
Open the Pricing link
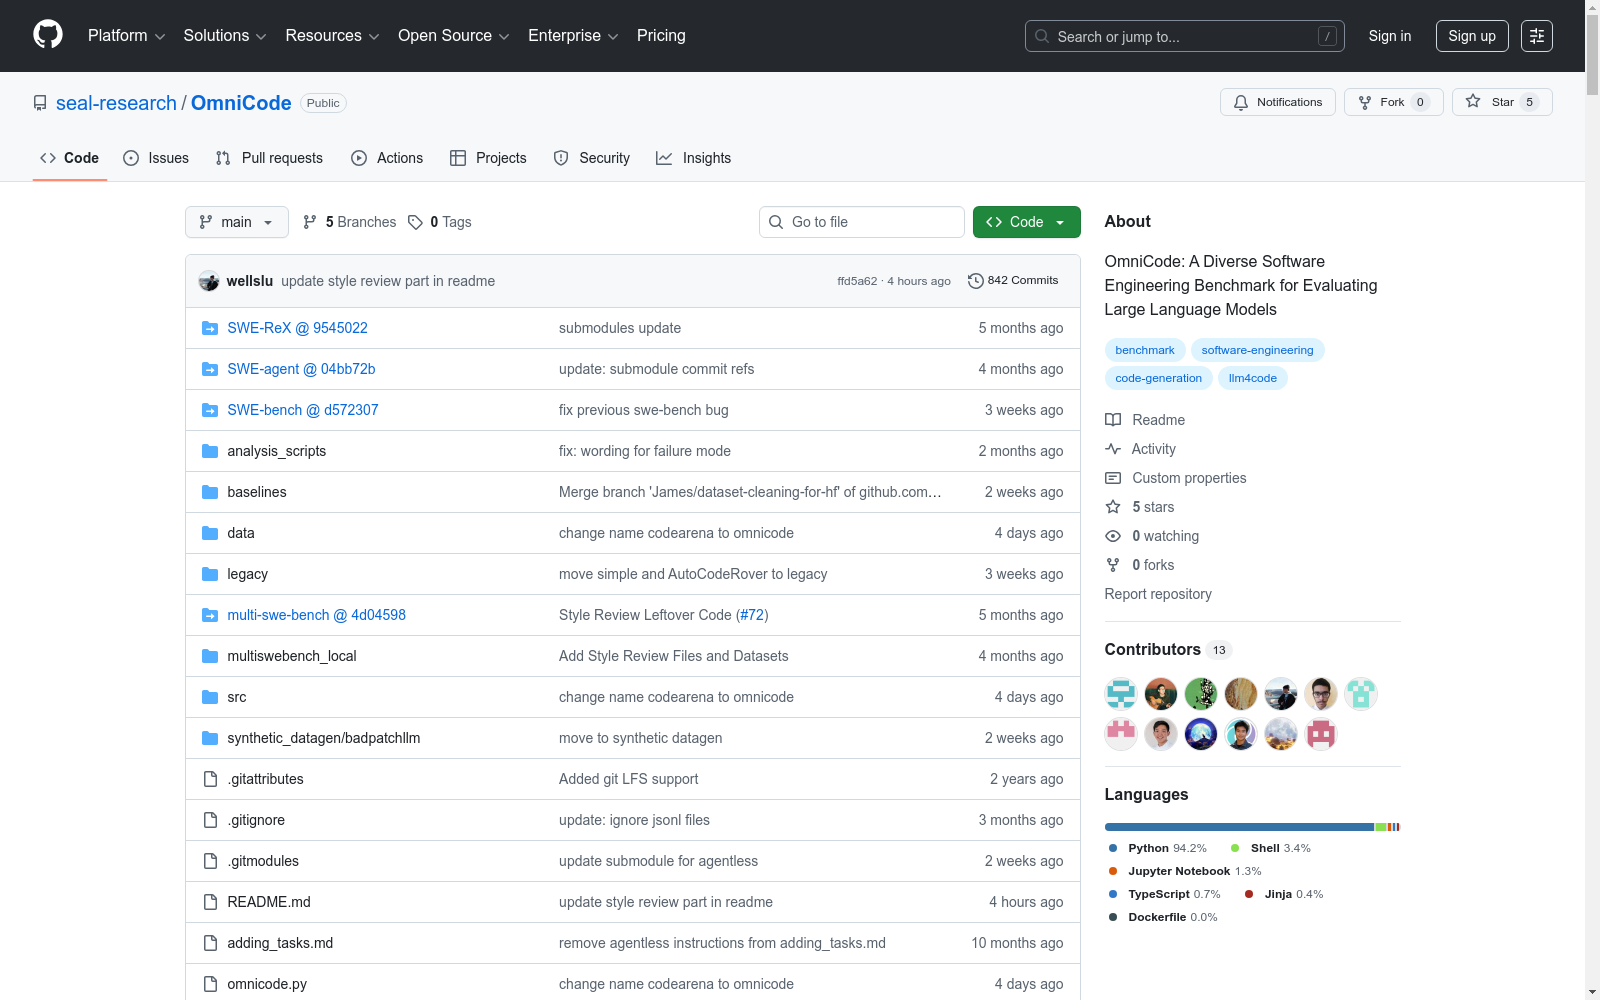click(661, 36)
